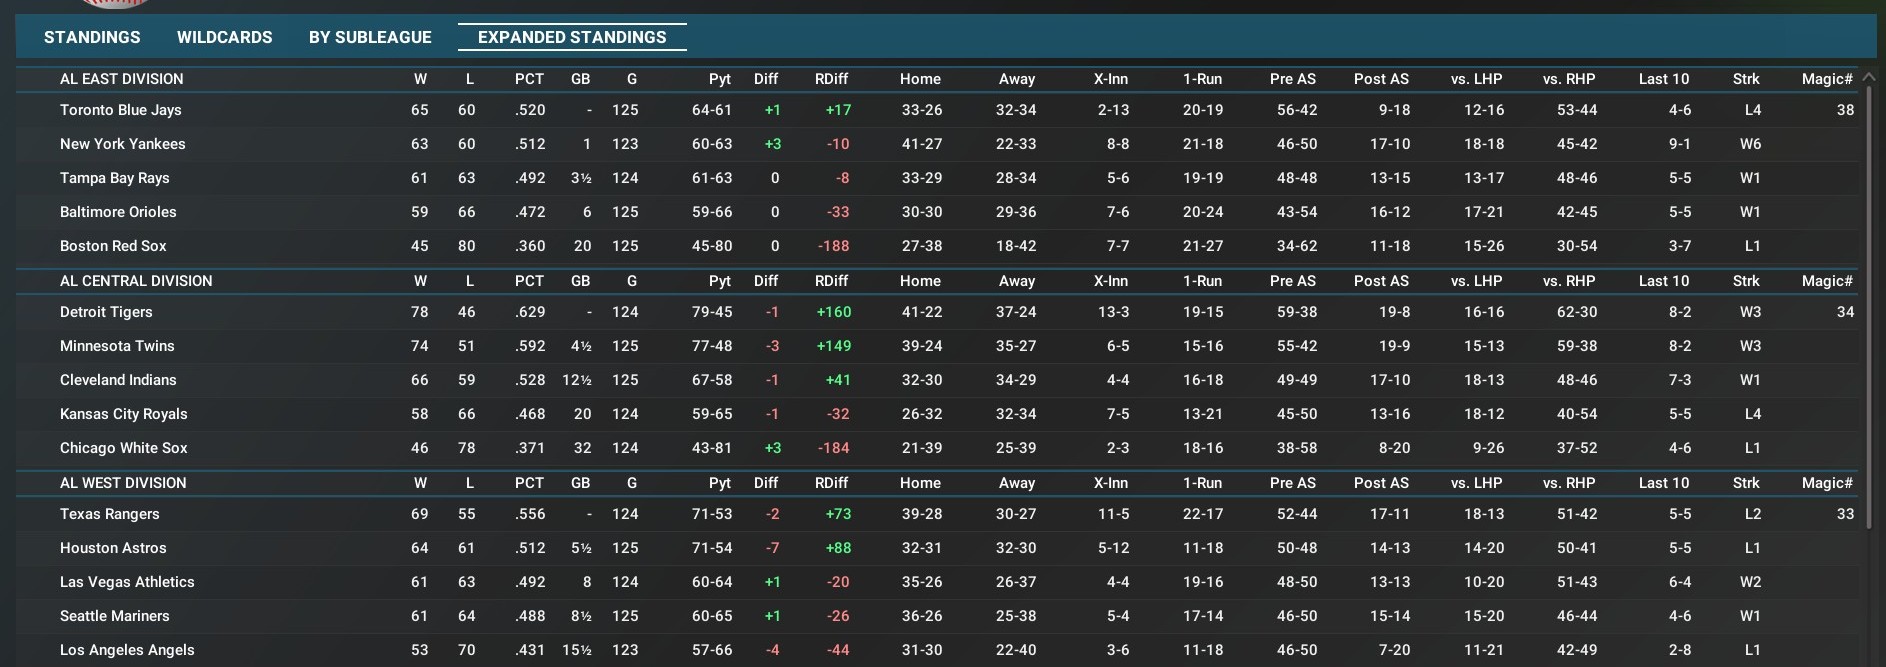Click the AL West Division header
The image size is (1886, 667).
123,483
